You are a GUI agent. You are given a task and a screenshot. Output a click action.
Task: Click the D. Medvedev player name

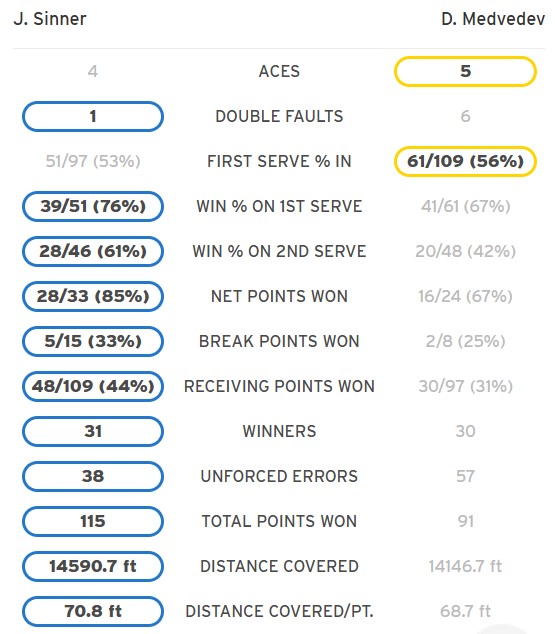pyautogui.click(x=493, y=19)
